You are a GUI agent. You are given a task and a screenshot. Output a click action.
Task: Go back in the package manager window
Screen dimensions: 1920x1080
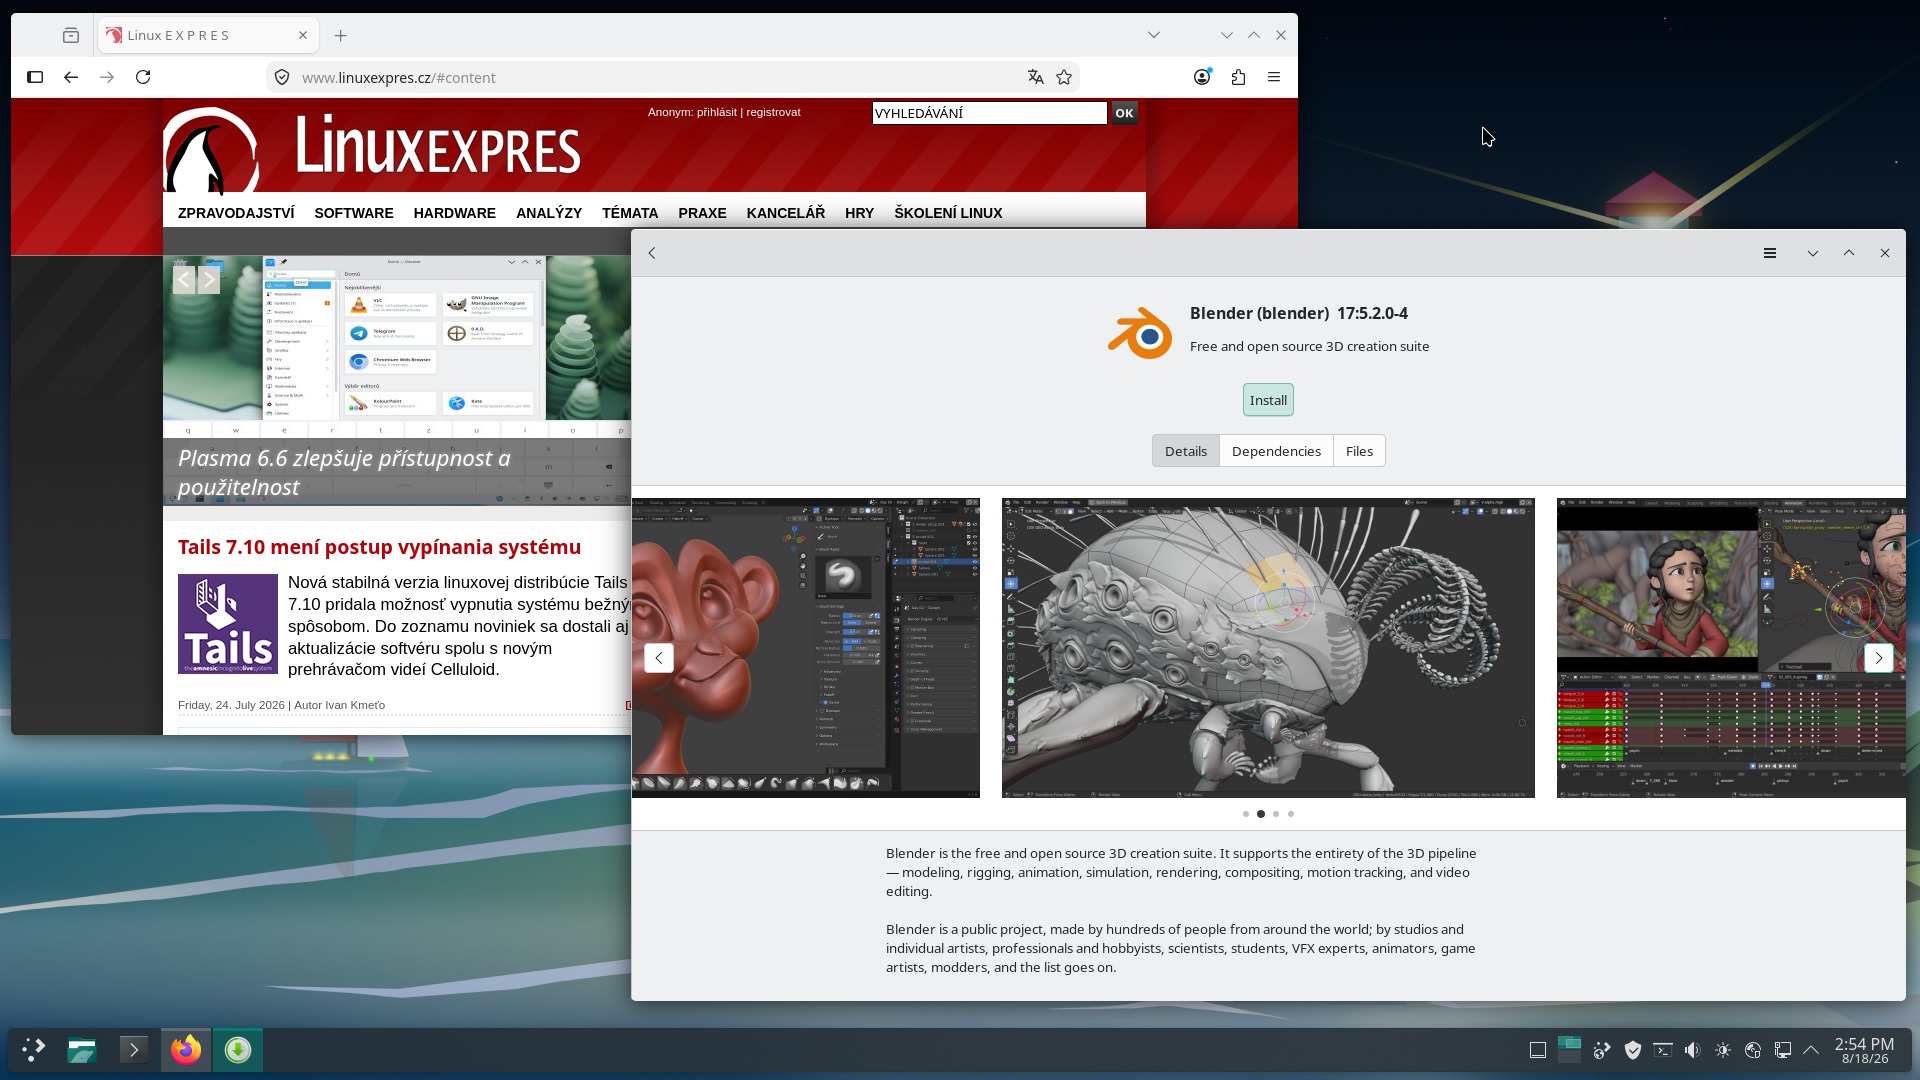tap(652, 253)
